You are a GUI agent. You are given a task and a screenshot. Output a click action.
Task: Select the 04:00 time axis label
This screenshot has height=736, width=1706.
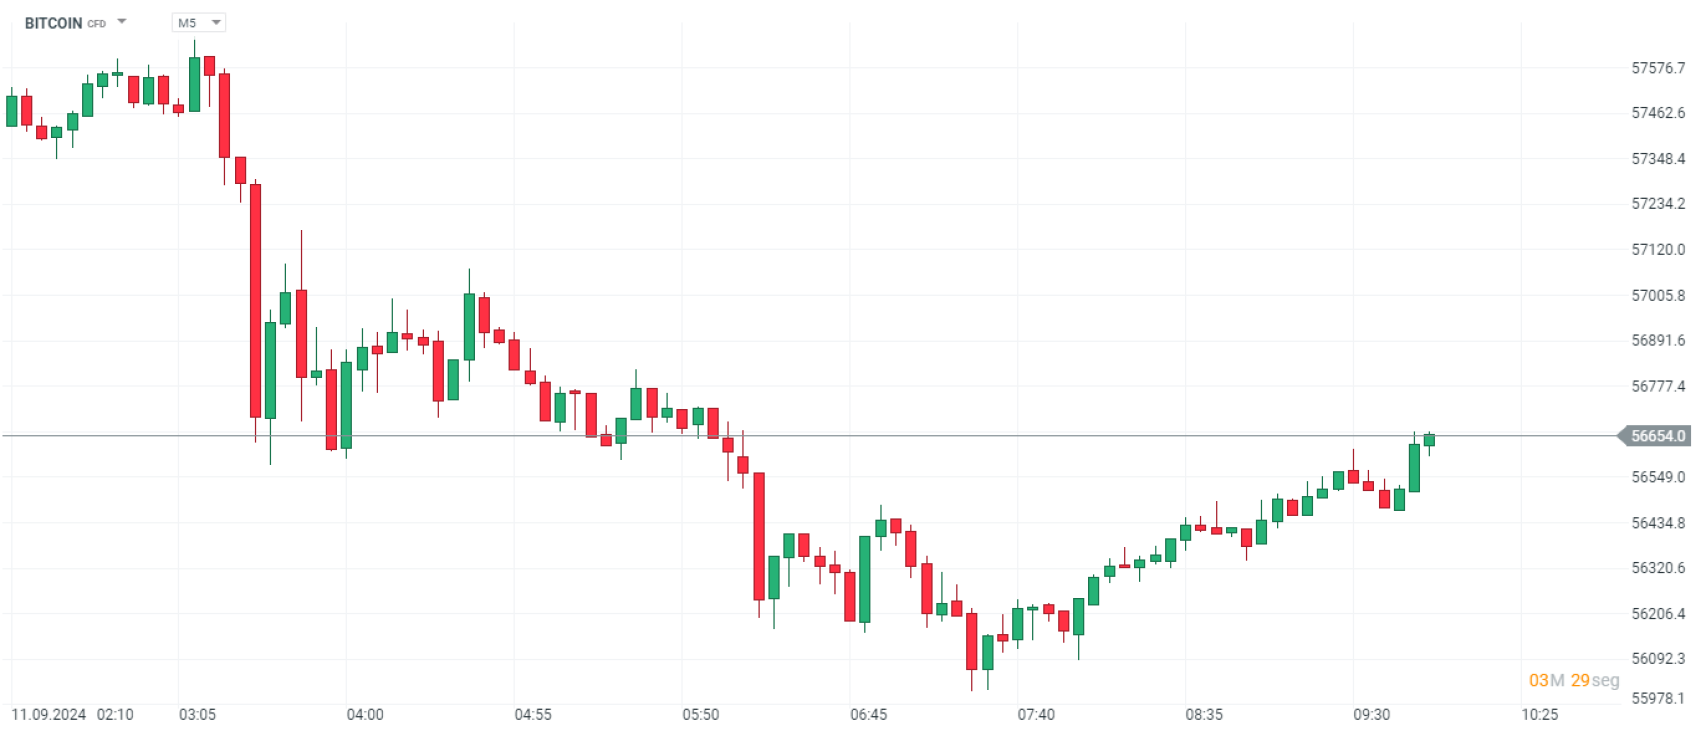pyautogui.click(x=365, y=714)
